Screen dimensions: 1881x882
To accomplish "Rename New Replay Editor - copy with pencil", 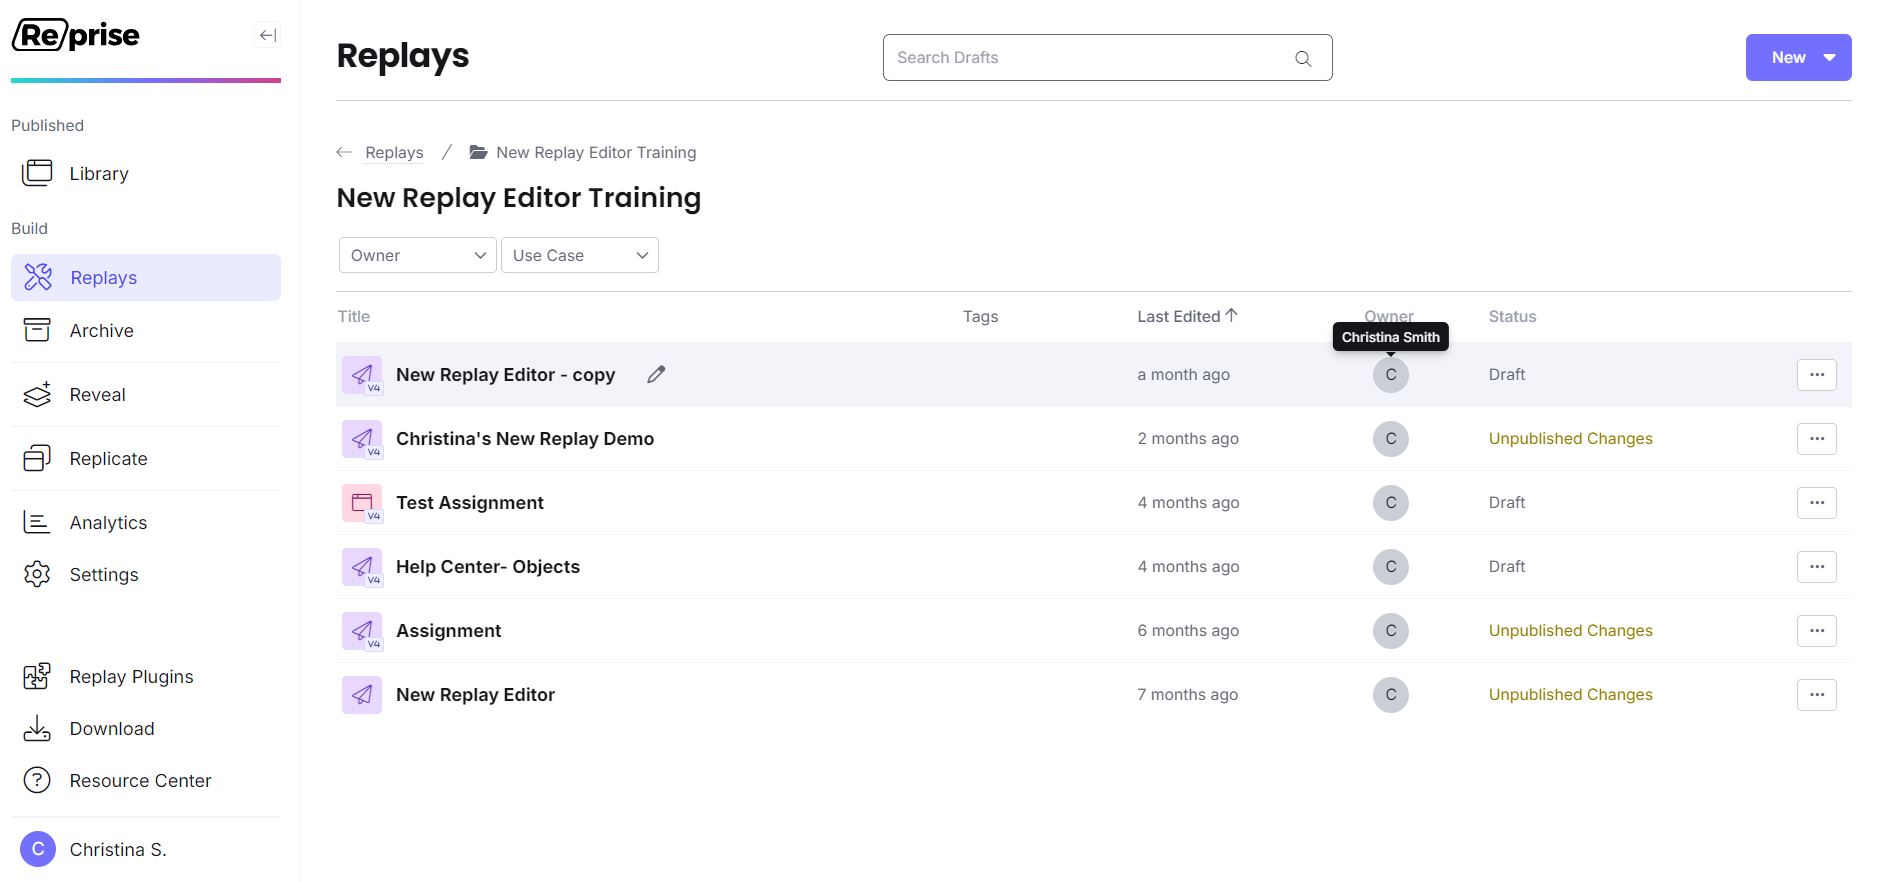I will (656, 374).
